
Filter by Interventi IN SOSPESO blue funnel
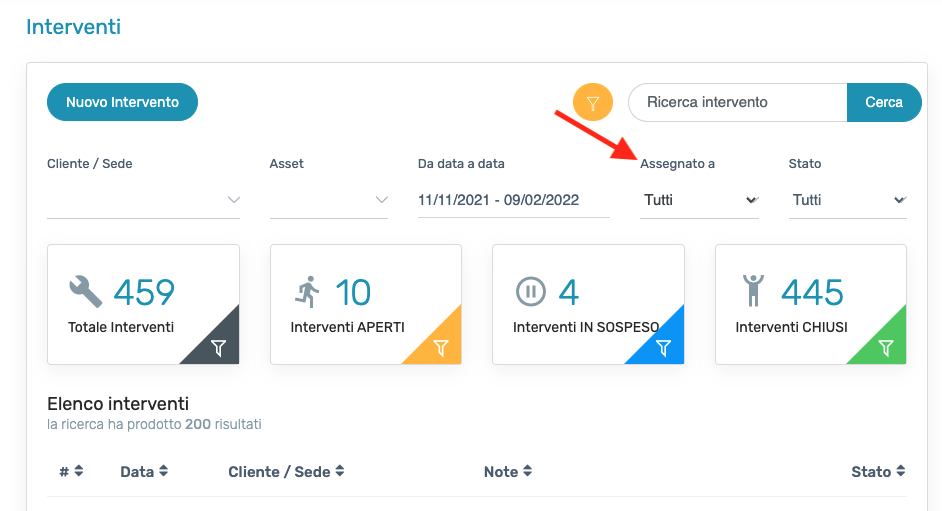(x=663, y=348)
